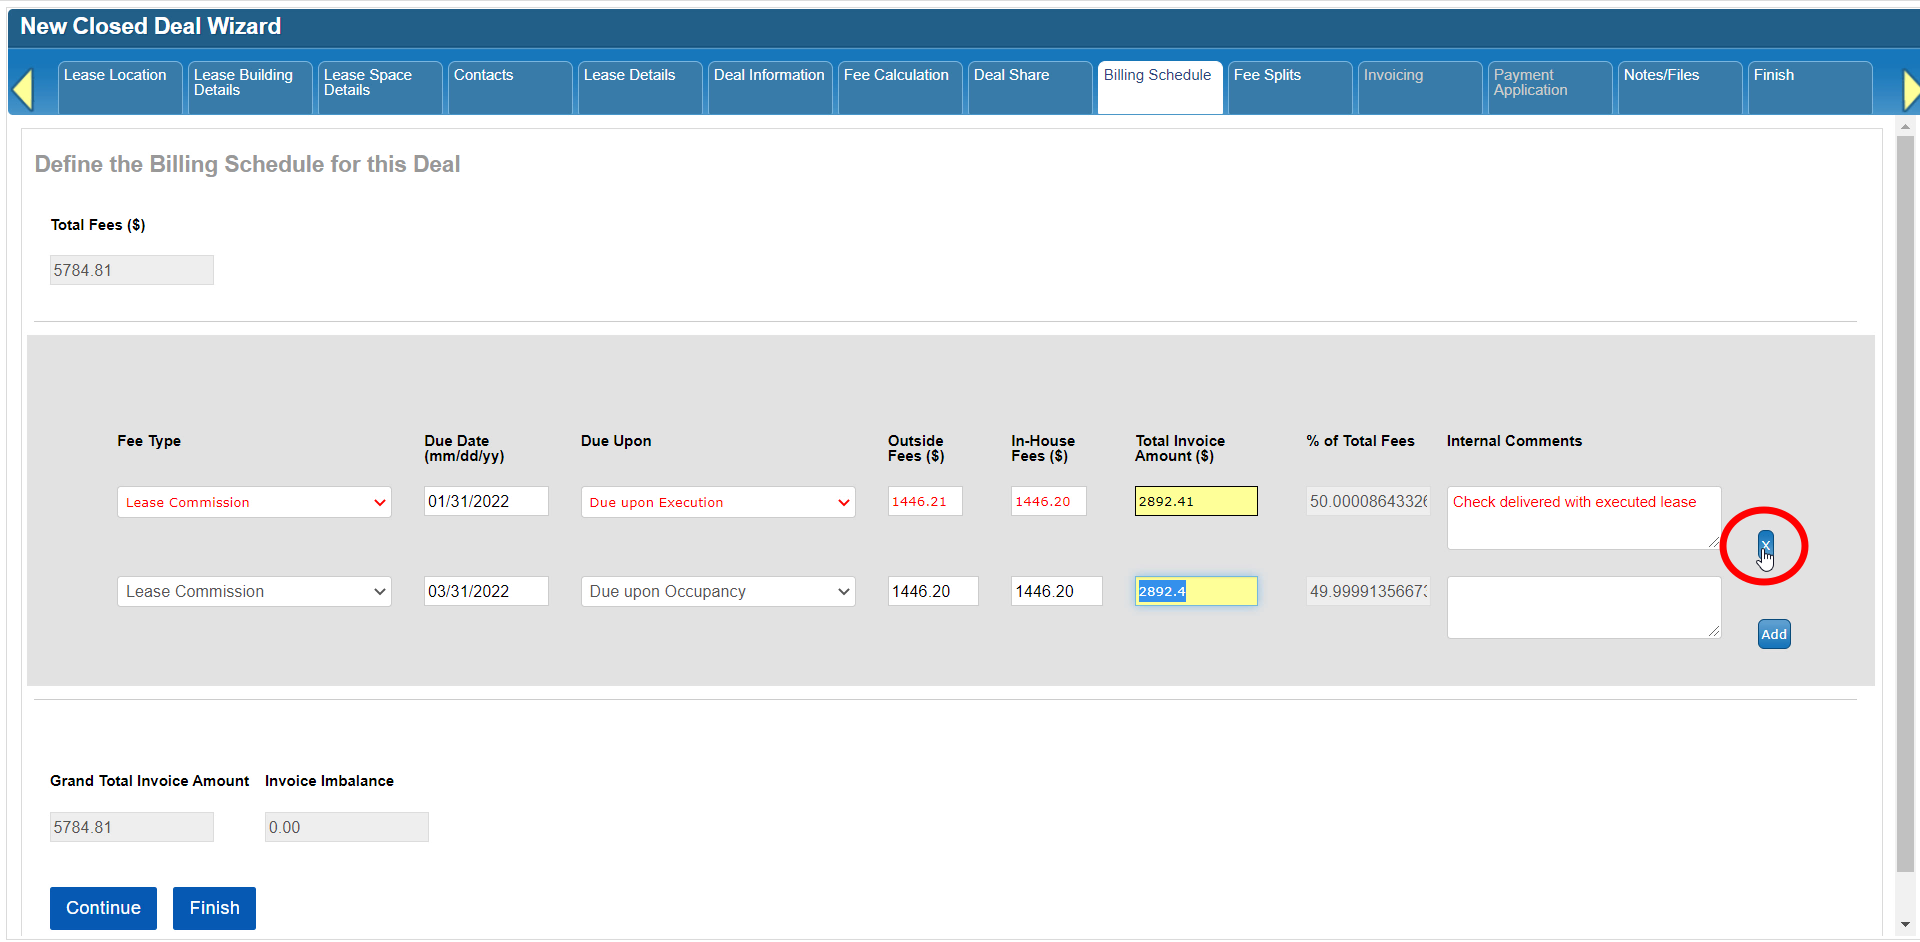Open Fee Type dropdown in first row

click(254, 502)
